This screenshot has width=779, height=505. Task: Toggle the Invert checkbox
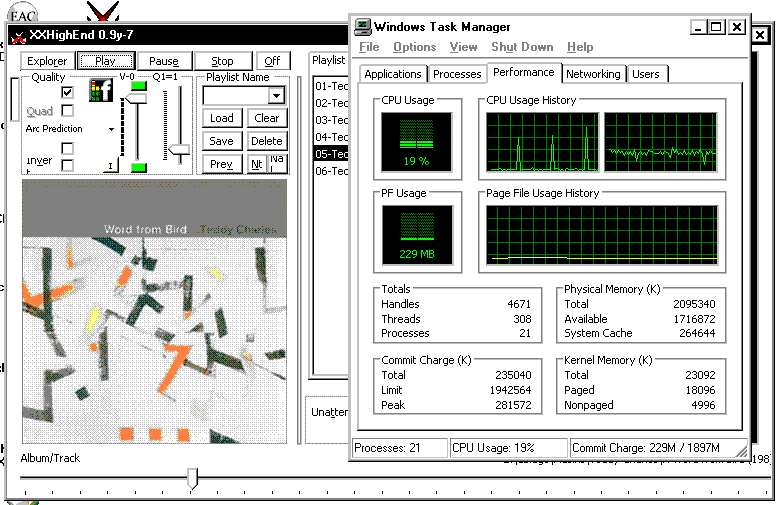(x=67, y=165)
